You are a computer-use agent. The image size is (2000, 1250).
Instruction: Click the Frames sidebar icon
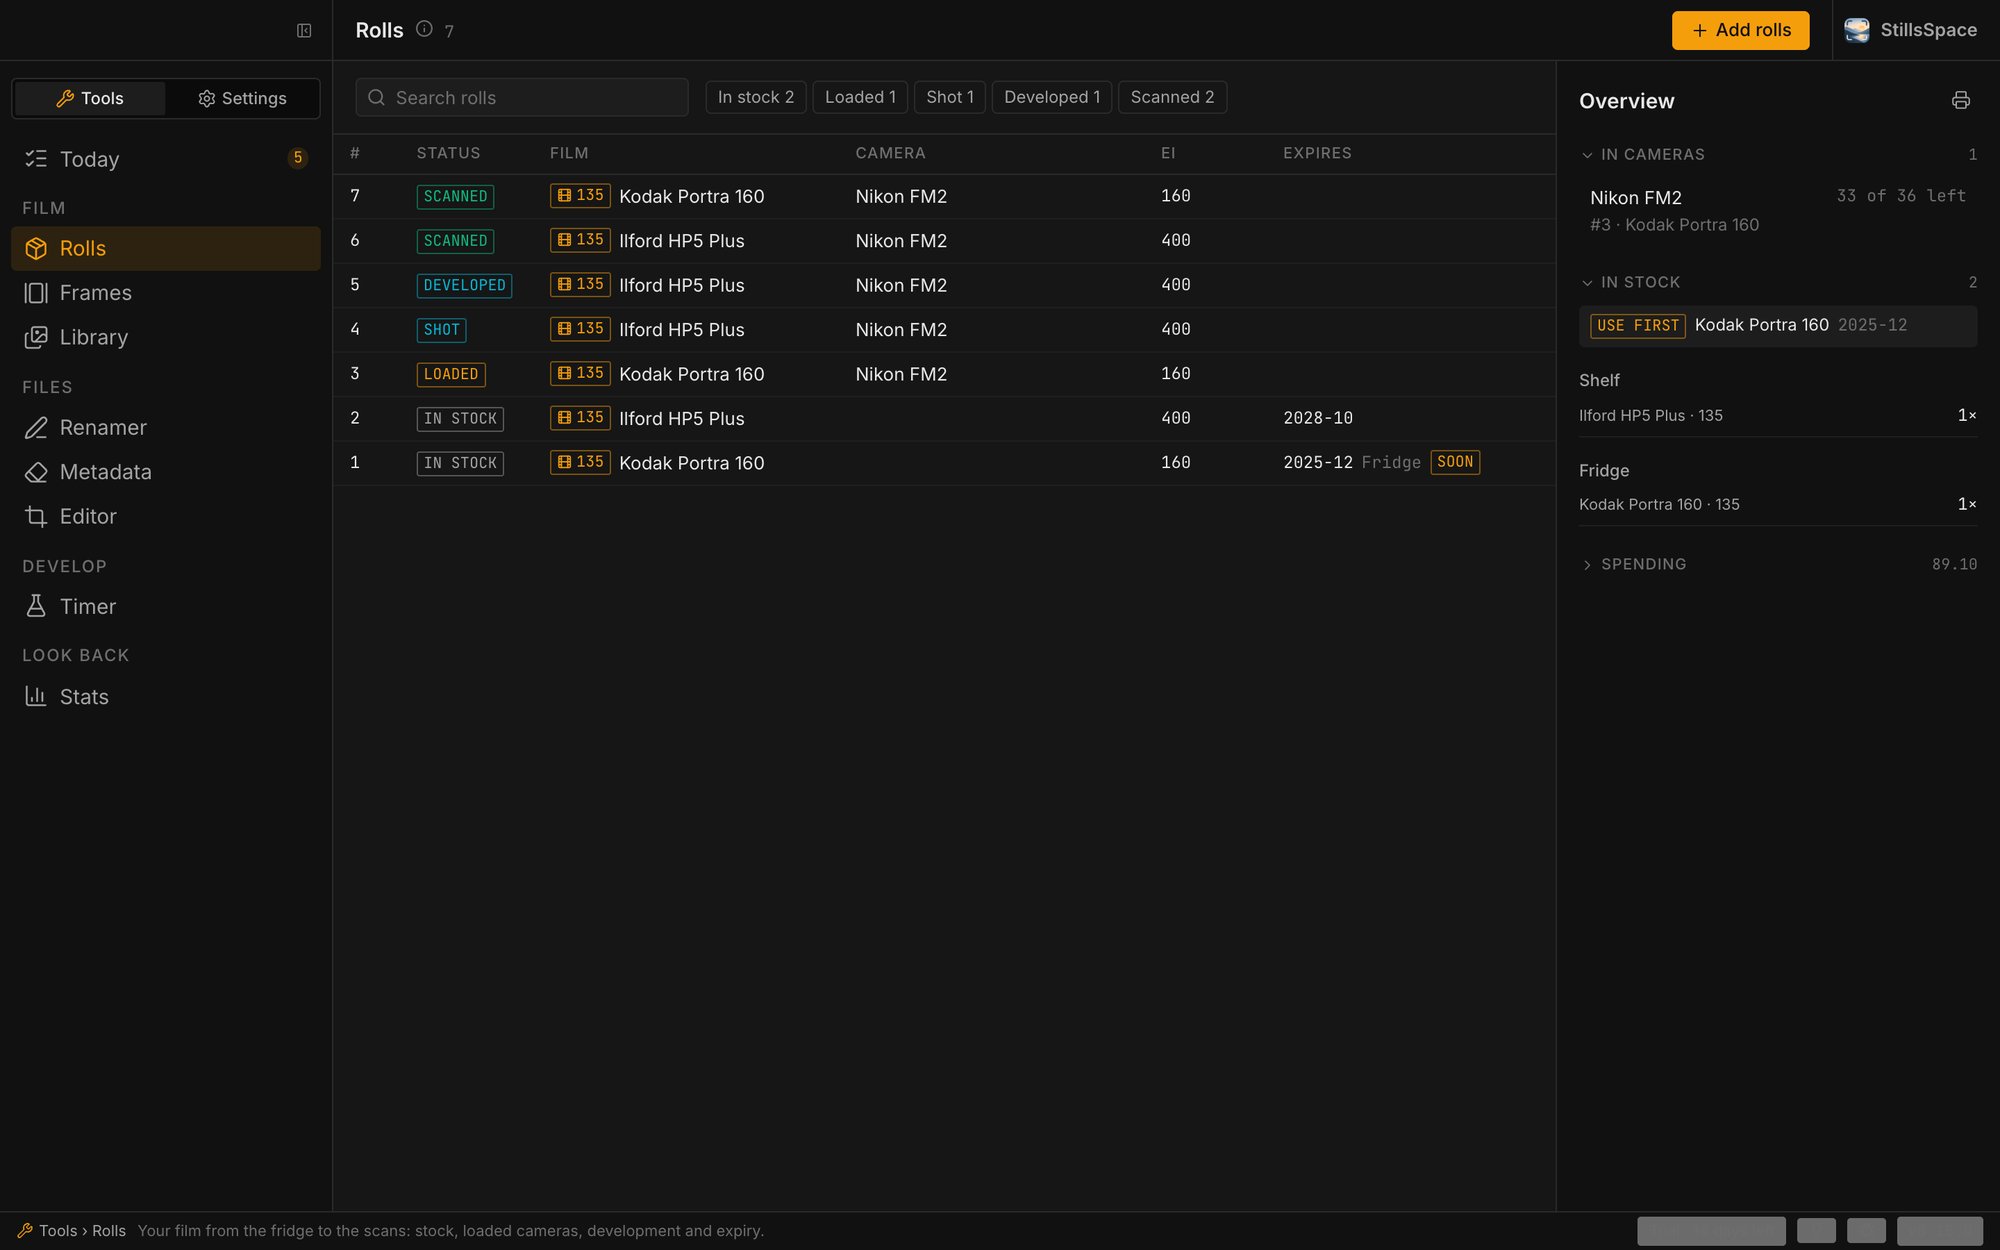coord(36,293)
